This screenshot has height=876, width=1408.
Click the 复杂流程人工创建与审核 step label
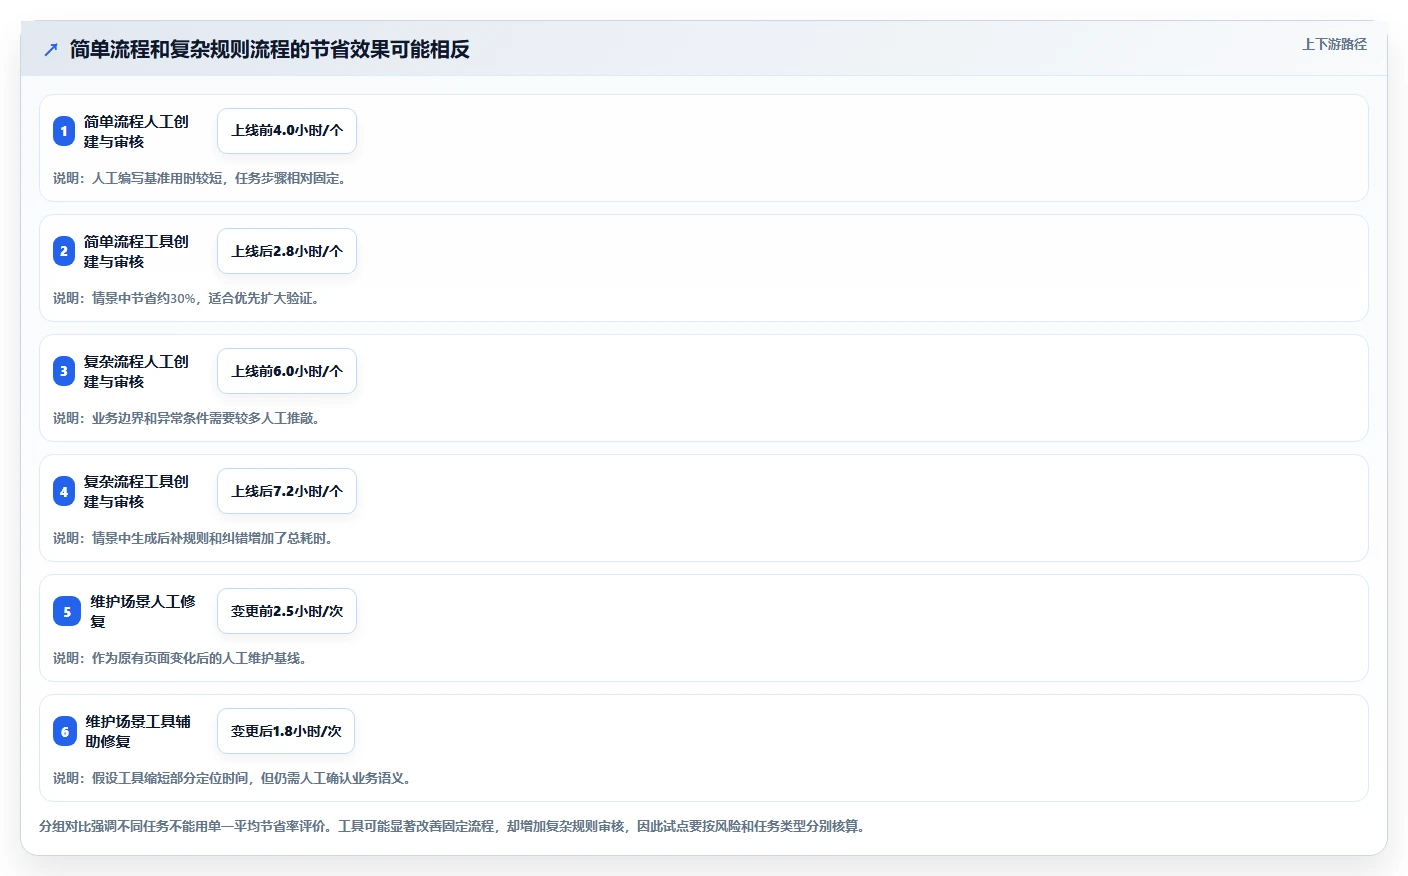136,371
